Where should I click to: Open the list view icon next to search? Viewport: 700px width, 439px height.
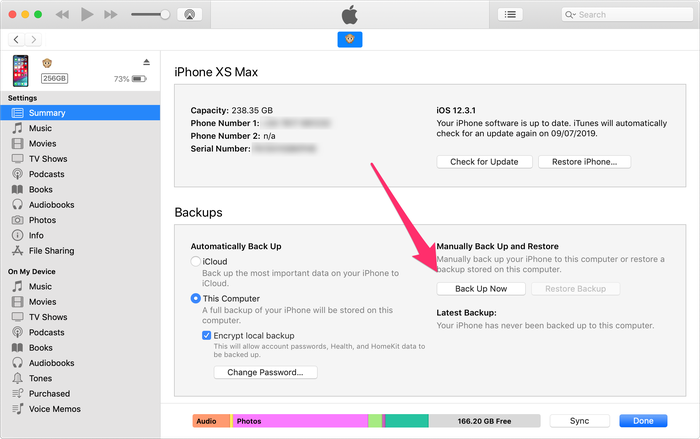510,15
